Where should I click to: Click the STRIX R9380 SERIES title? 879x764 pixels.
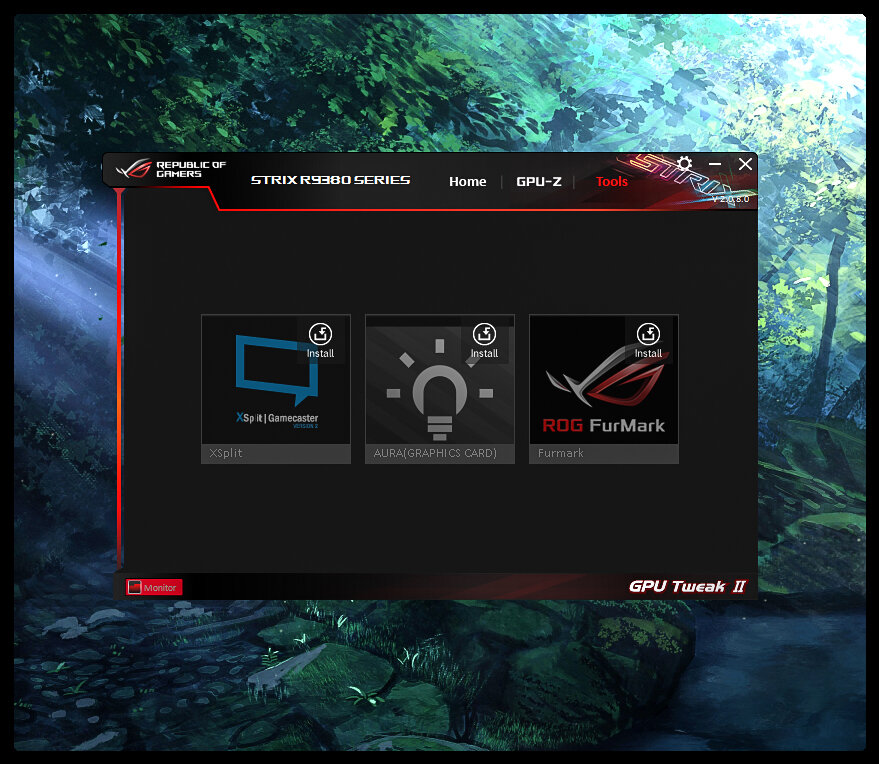(329, 181)
